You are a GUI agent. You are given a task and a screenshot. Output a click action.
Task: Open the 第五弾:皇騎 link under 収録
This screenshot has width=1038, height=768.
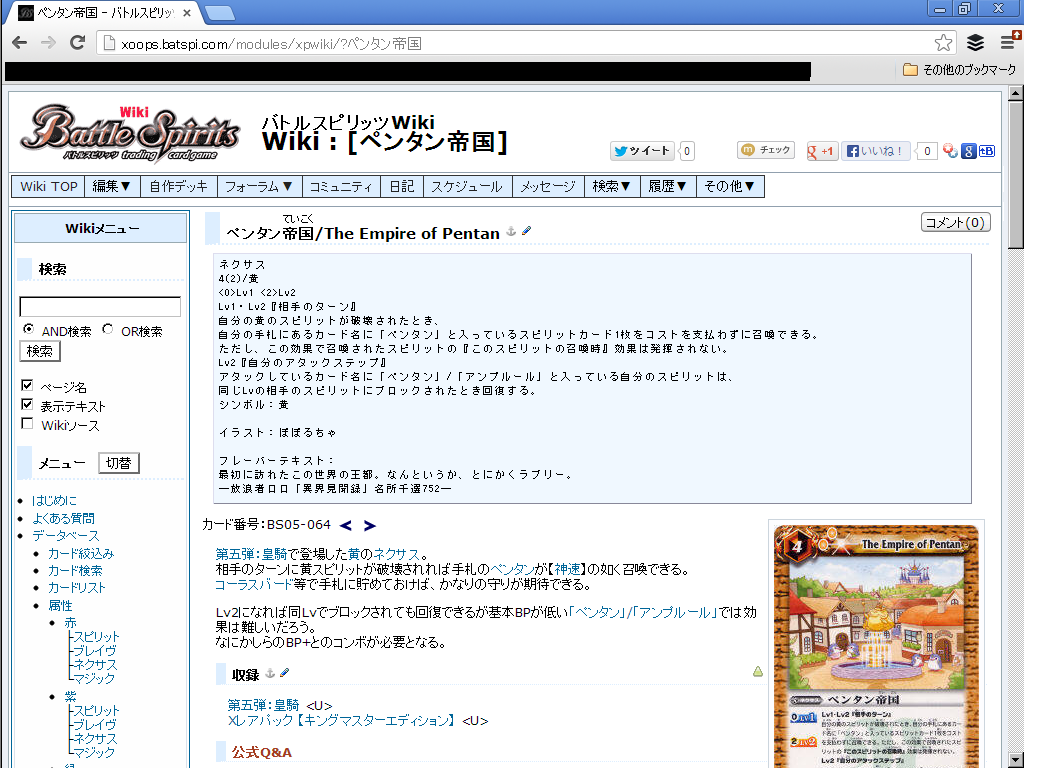tap(263, 706)
